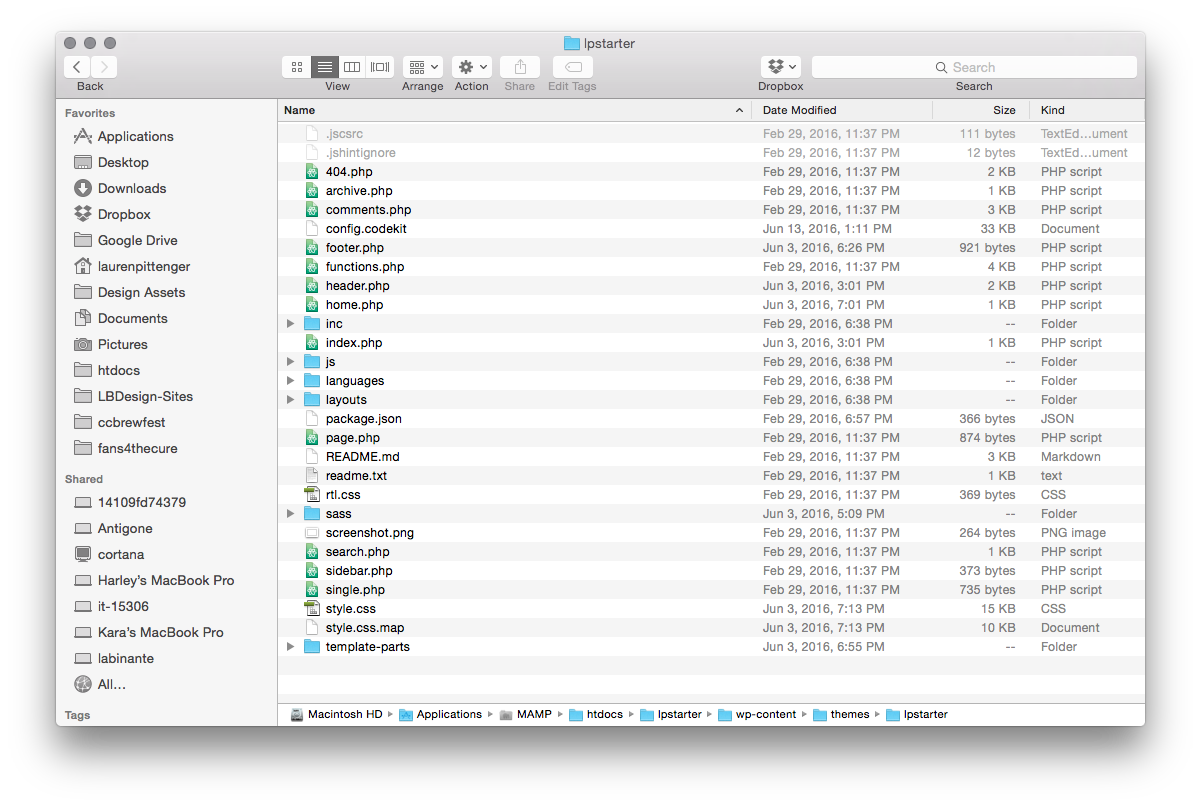Select the style.css.map file

pyautogui.click(x=711, y=628)
